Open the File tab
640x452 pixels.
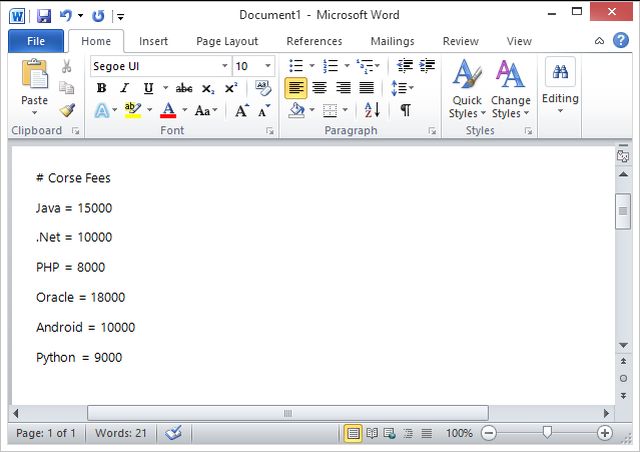pos(36,41)
